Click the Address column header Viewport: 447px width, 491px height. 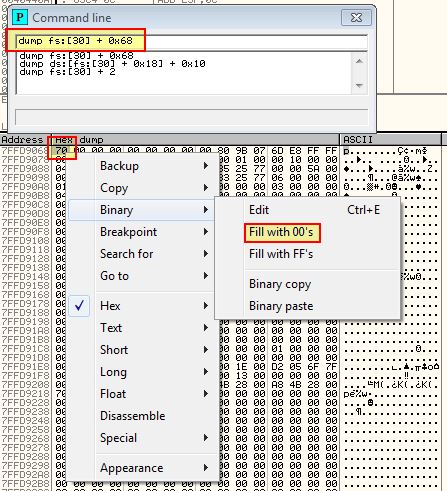[25, 140]
